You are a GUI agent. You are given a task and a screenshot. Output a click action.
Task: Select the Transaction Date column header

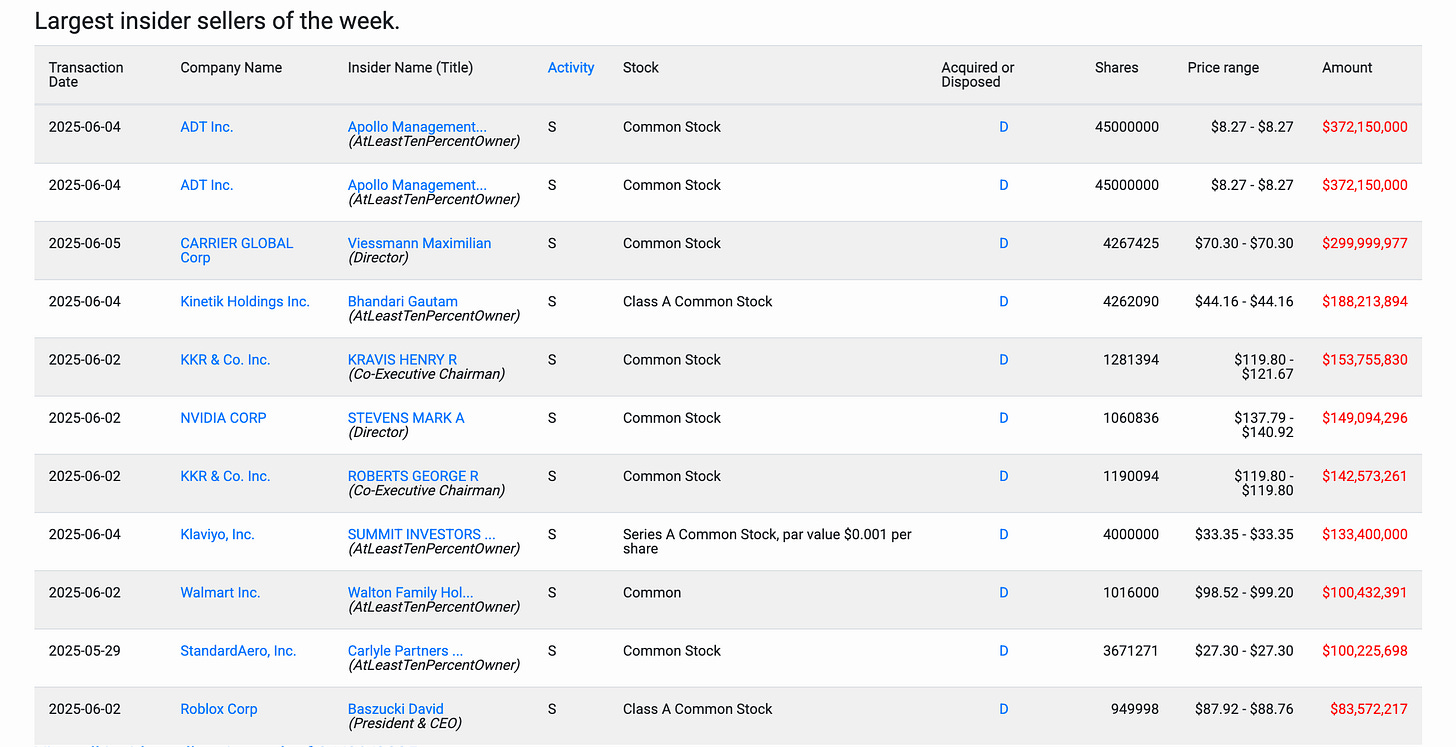click(x=86, y=74)
